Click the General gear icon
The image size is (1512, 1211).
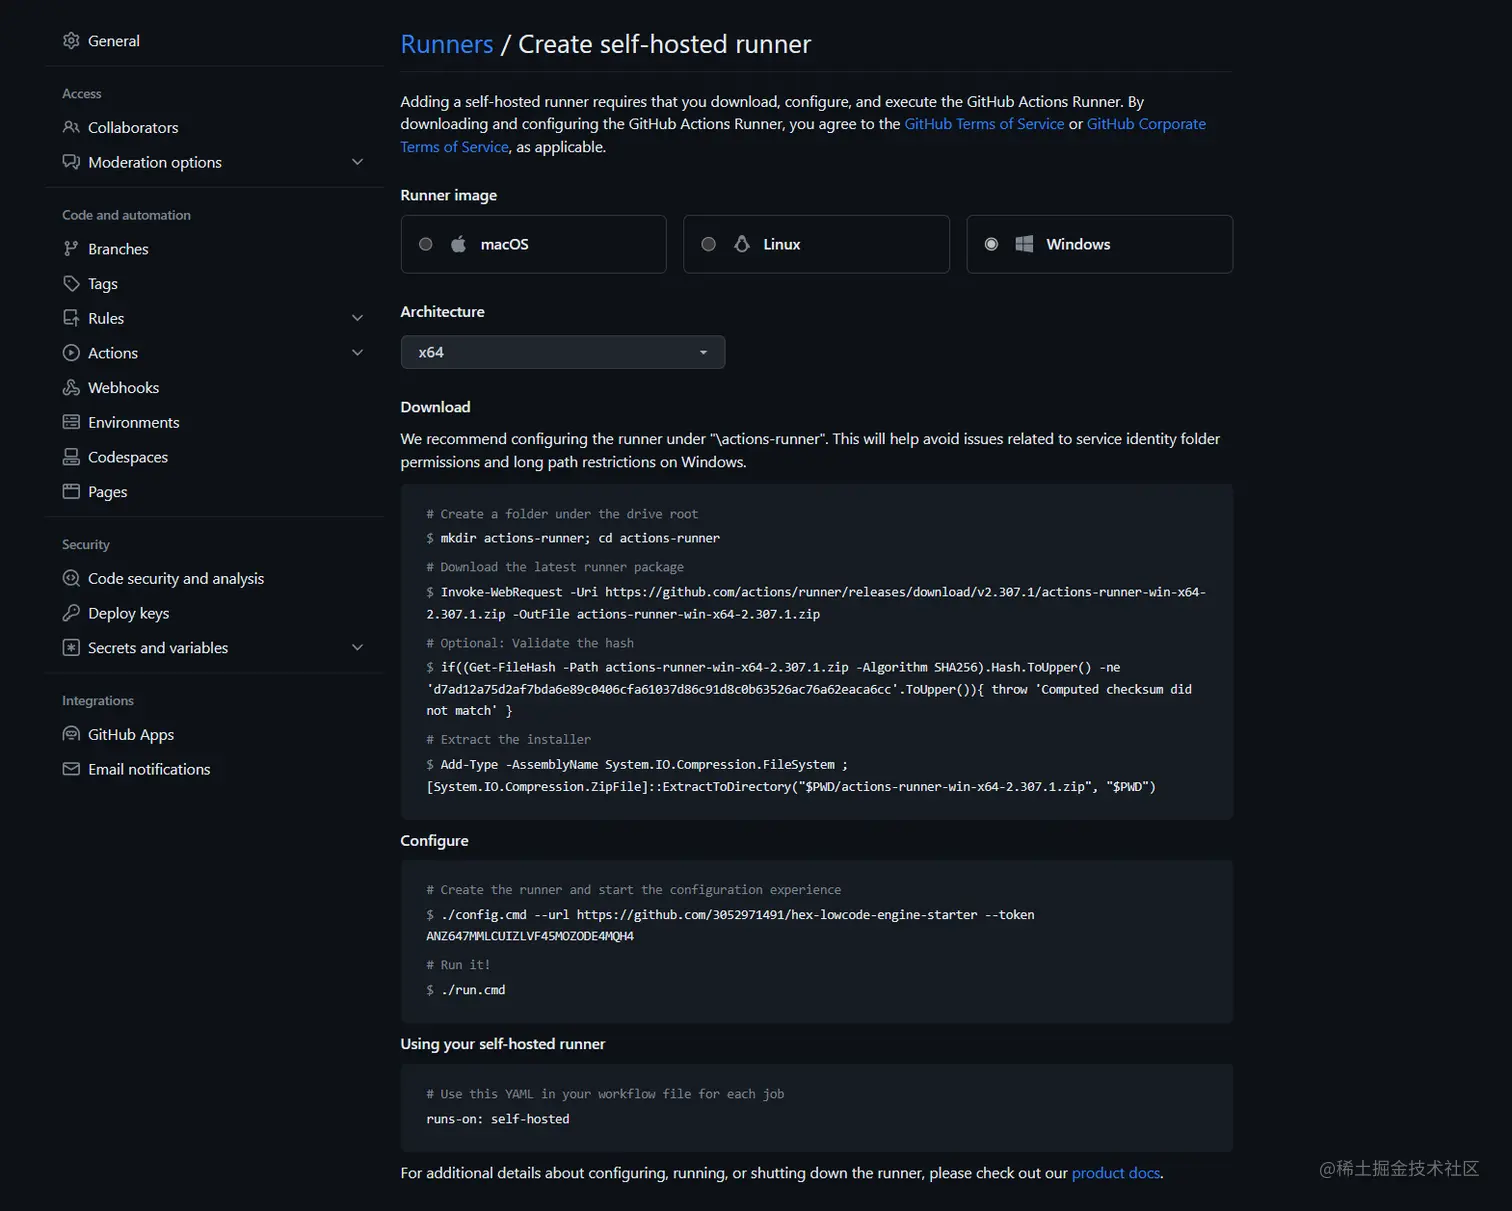[71, 41]
